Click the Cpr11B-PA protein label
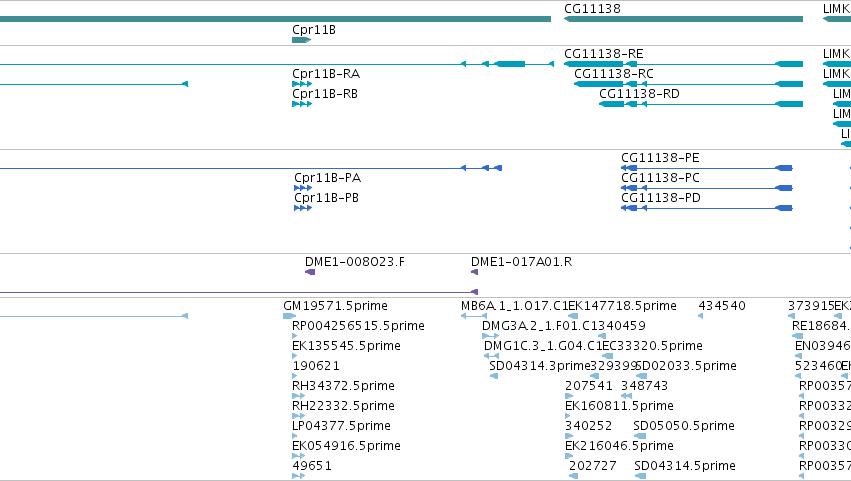The image size is (851, 481). coord(327,178)
